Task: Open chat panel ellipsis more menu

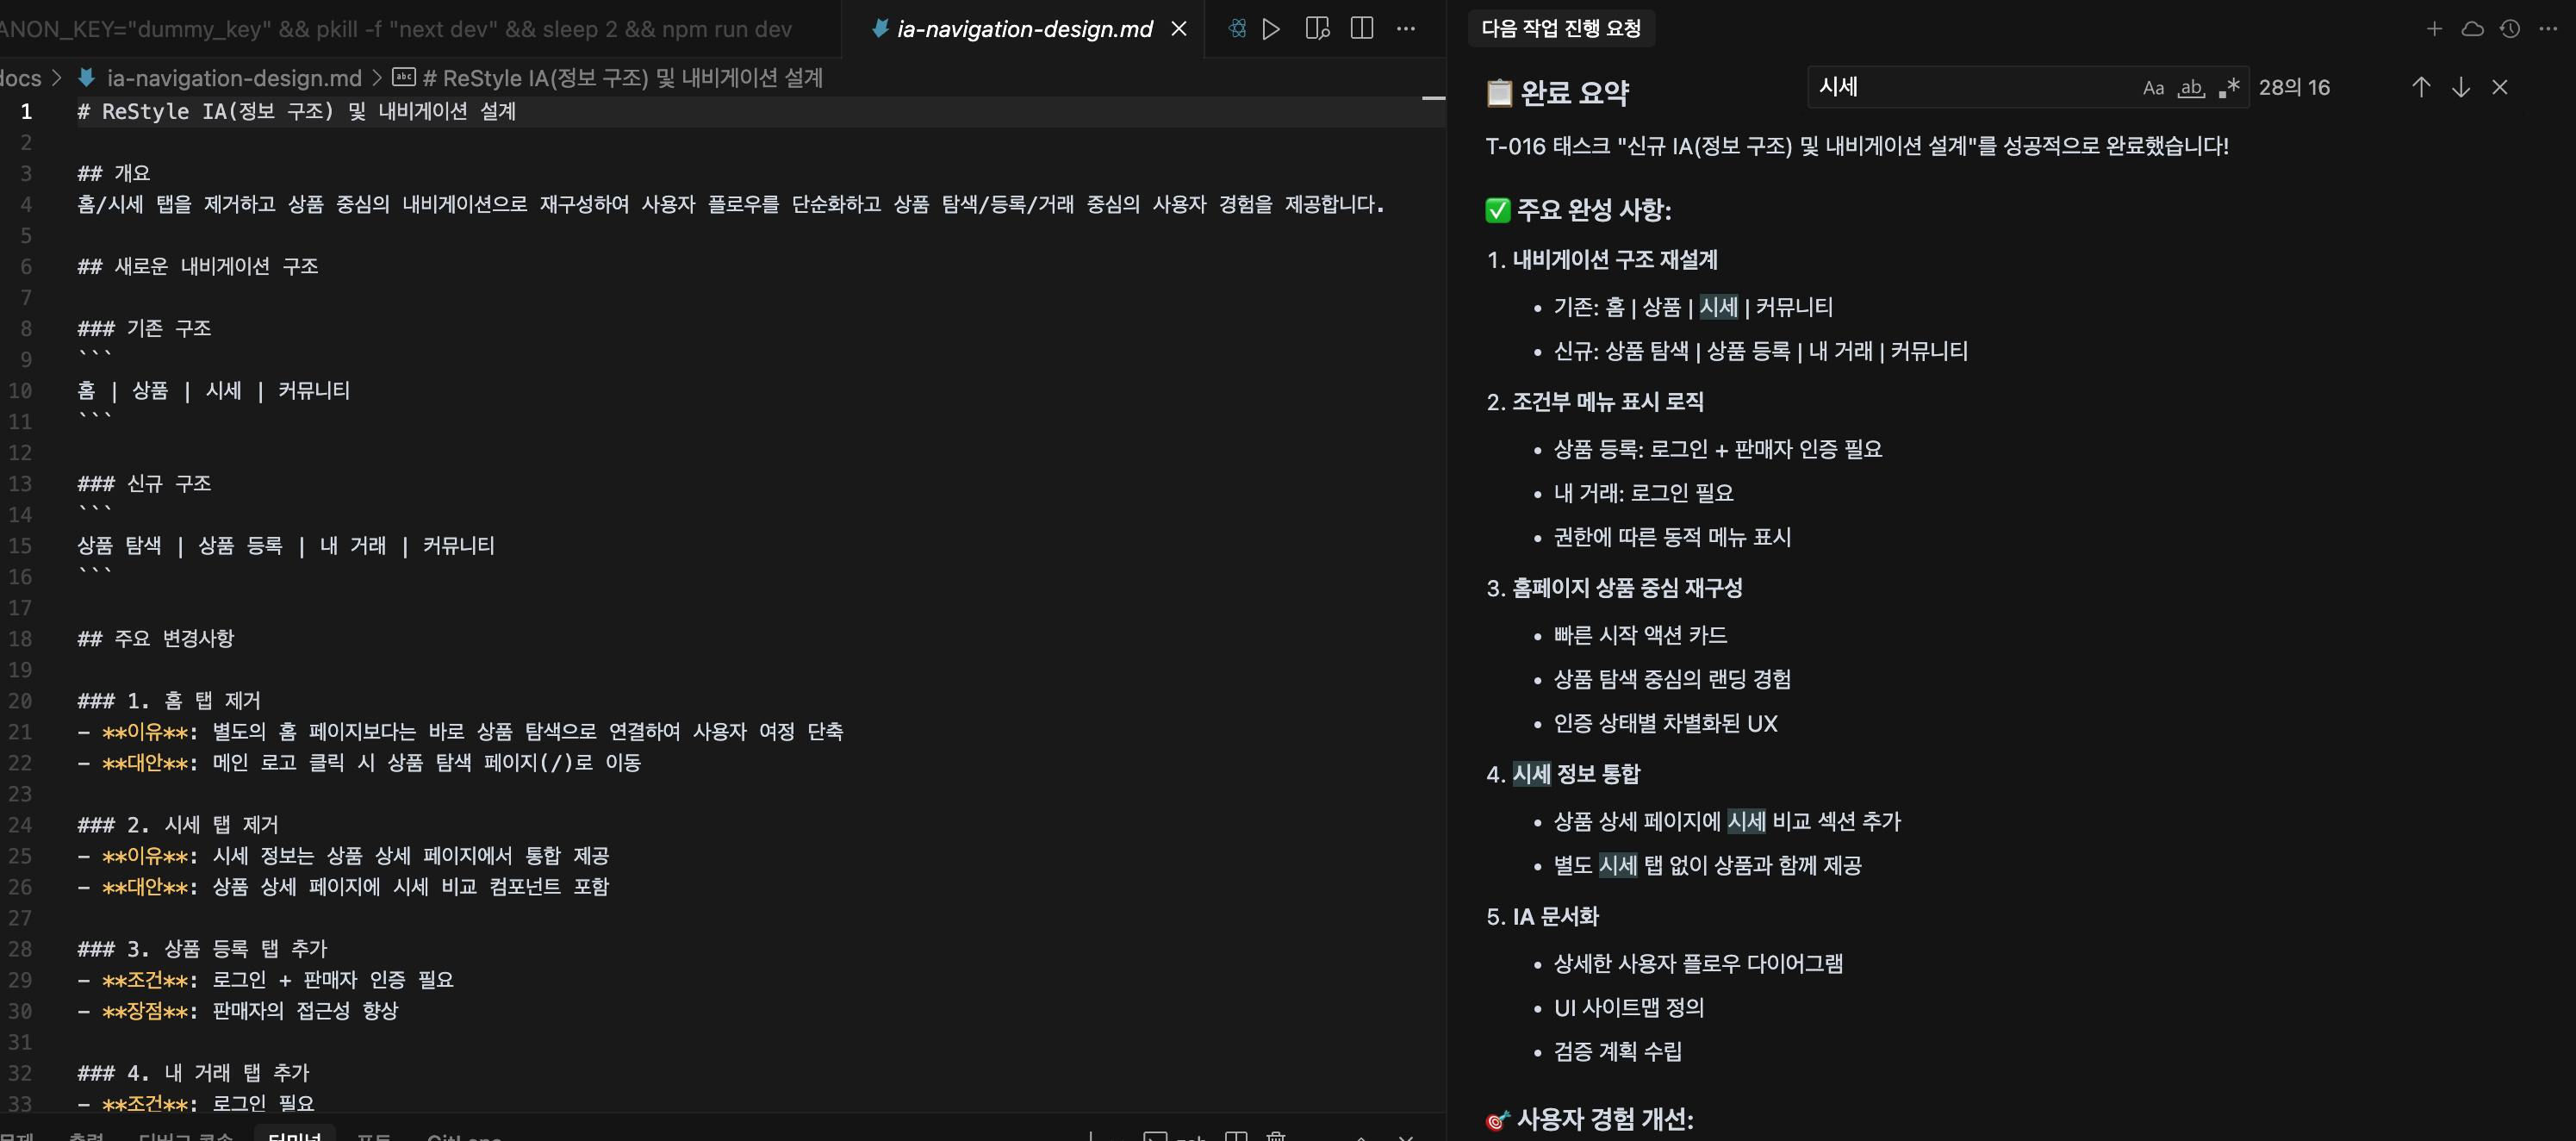Action: pyautogui.click(x=2548, y=29)
